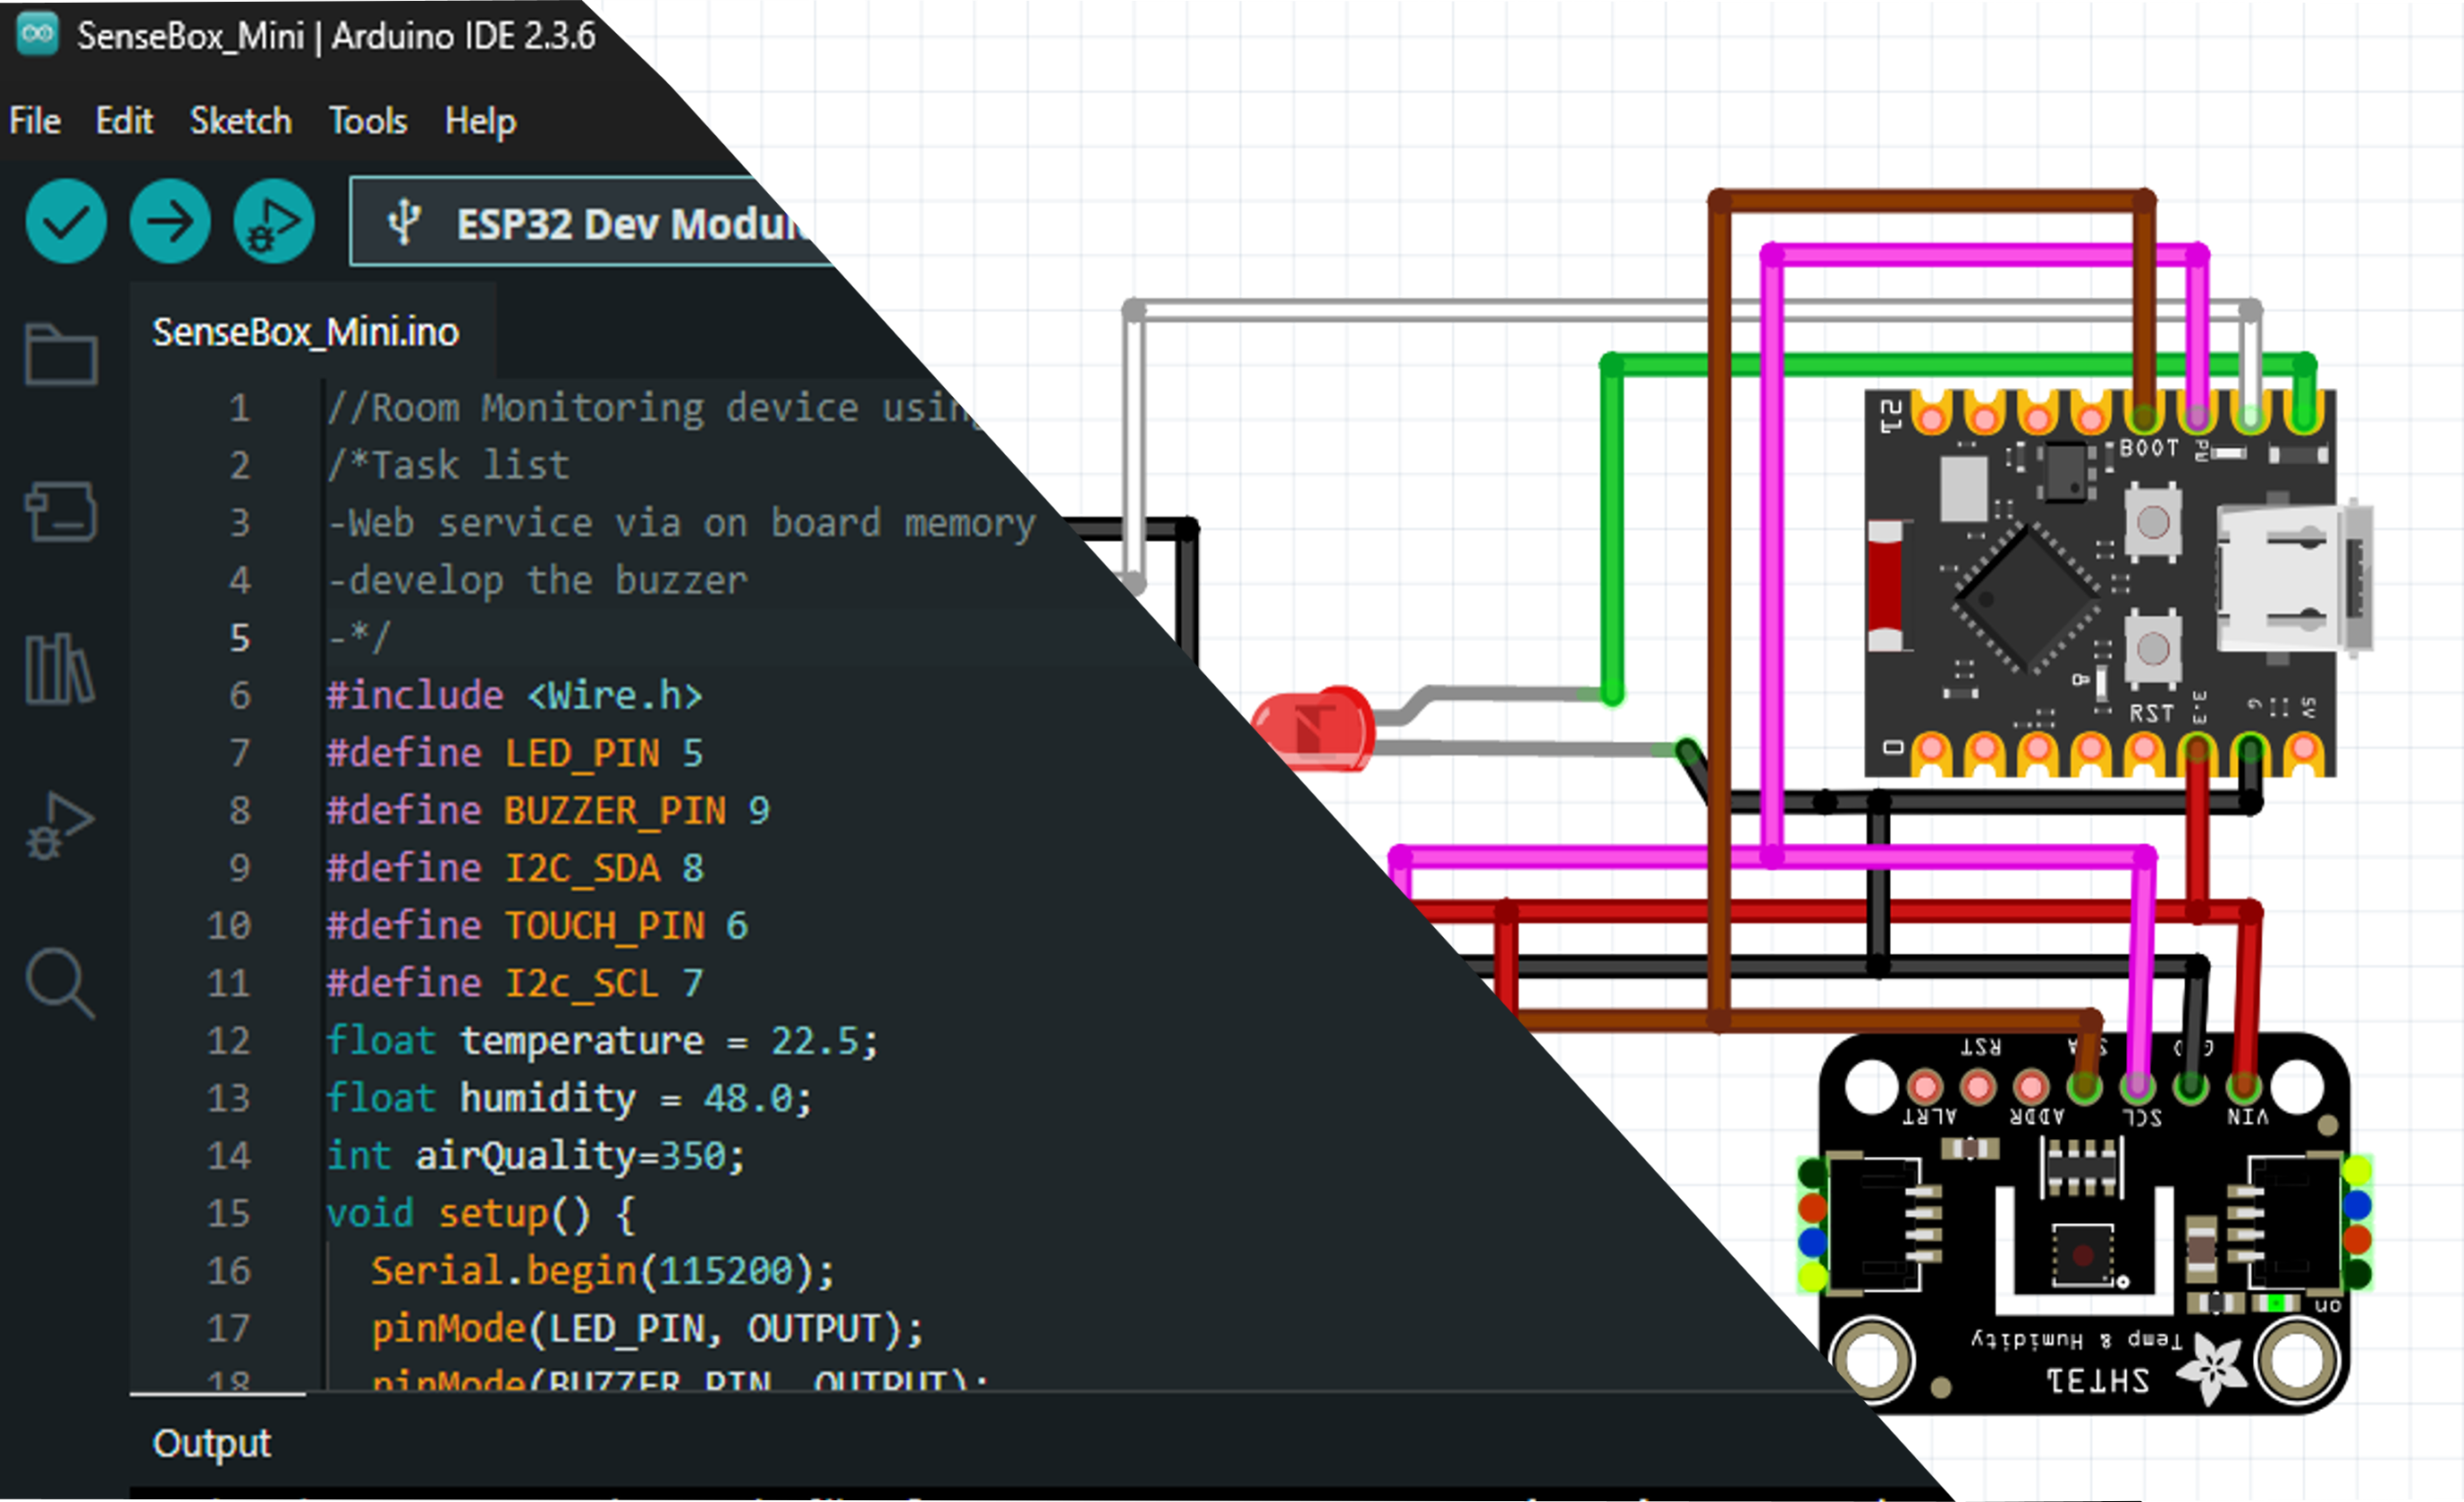
Task: Open the Help menu
Action: coord(480,121)
